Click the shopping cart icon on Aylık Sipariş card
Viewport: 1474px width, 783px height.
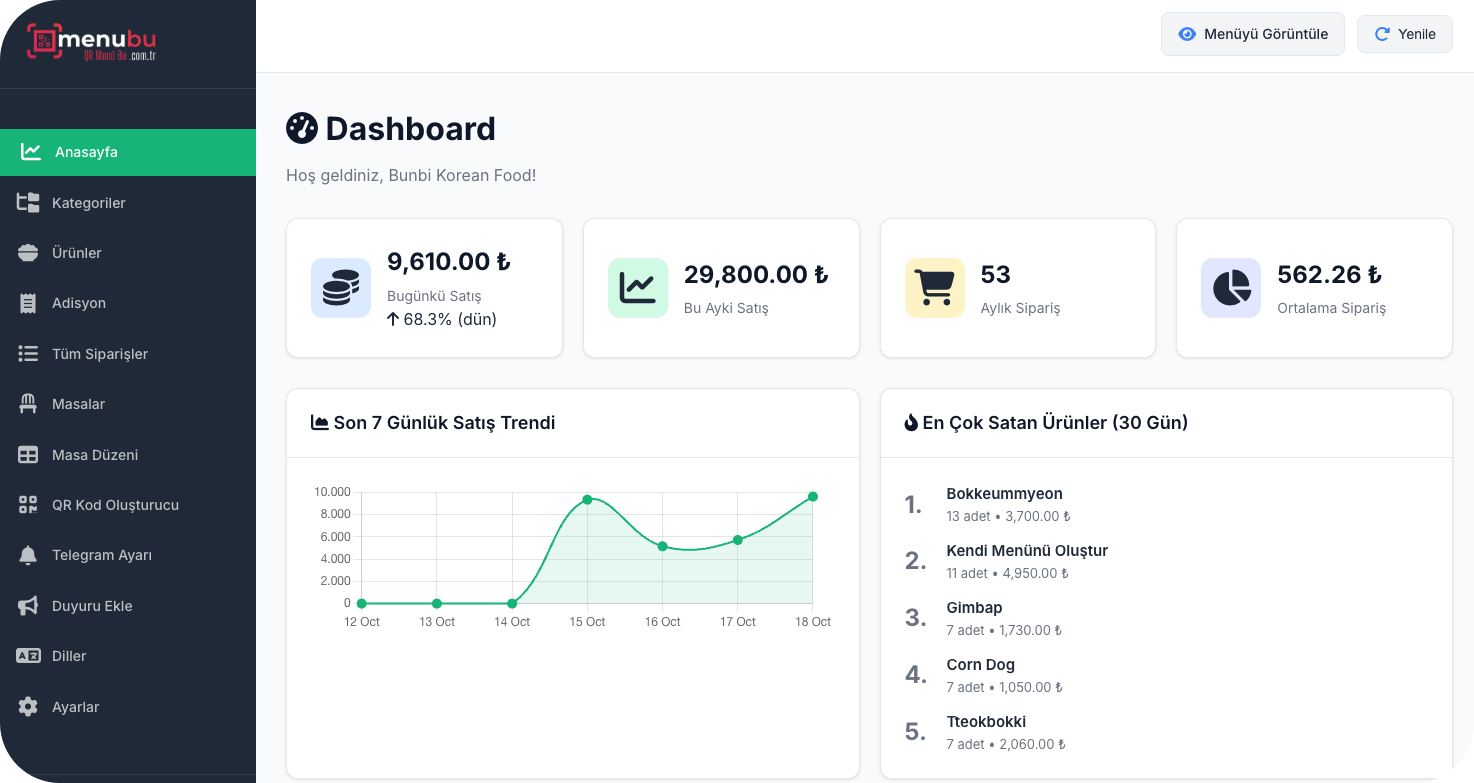(934, 288)
